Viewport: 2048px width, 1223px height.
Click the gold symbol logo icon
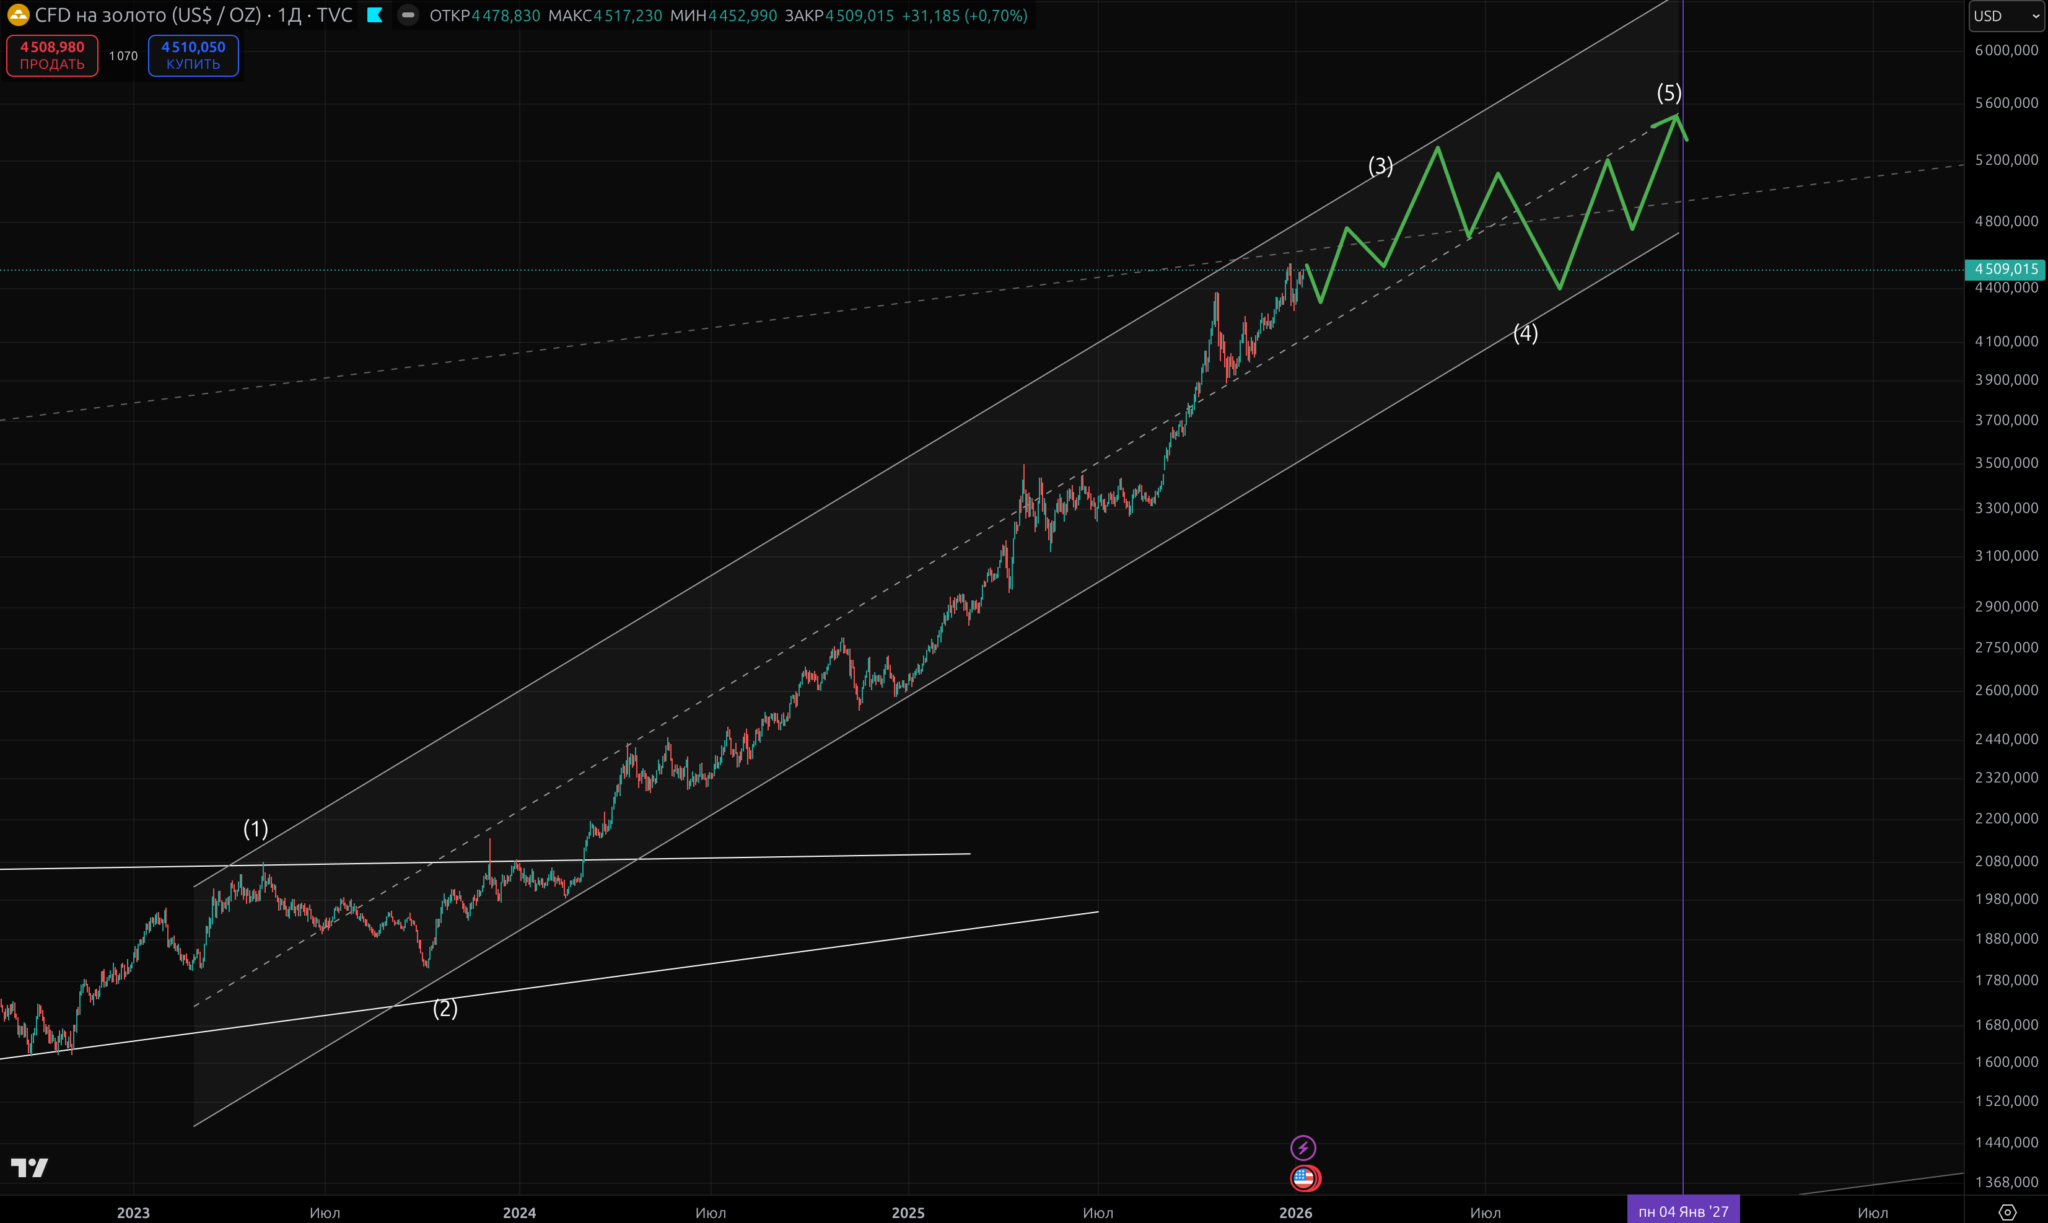(x=18, y=16)
